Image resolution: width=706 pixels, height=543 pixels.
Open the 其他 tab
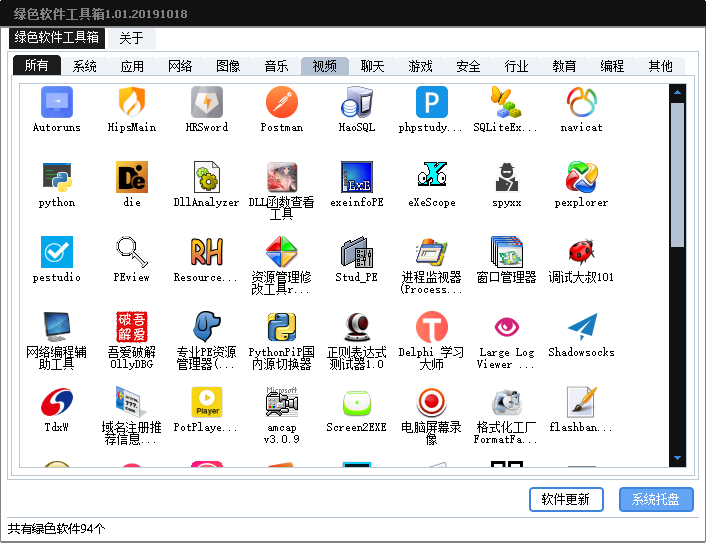point(661,66)
